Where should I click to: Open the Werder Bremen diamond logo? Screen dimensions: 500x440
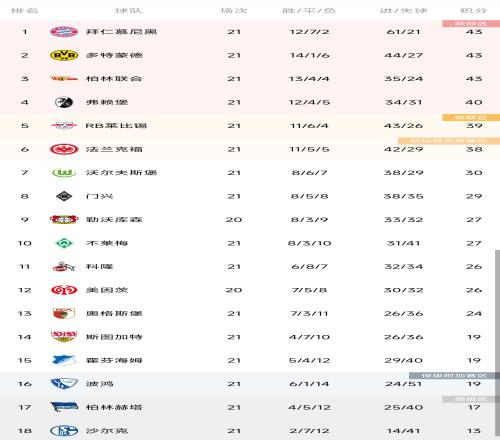tap(64, 243)
